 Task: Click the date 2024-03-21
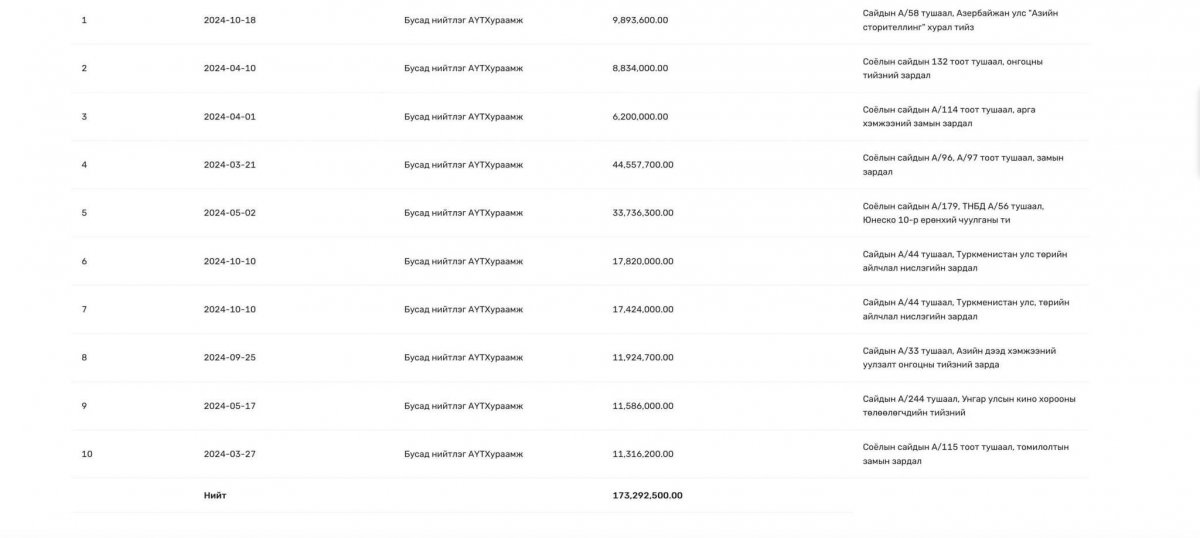[x=229, y=165]
